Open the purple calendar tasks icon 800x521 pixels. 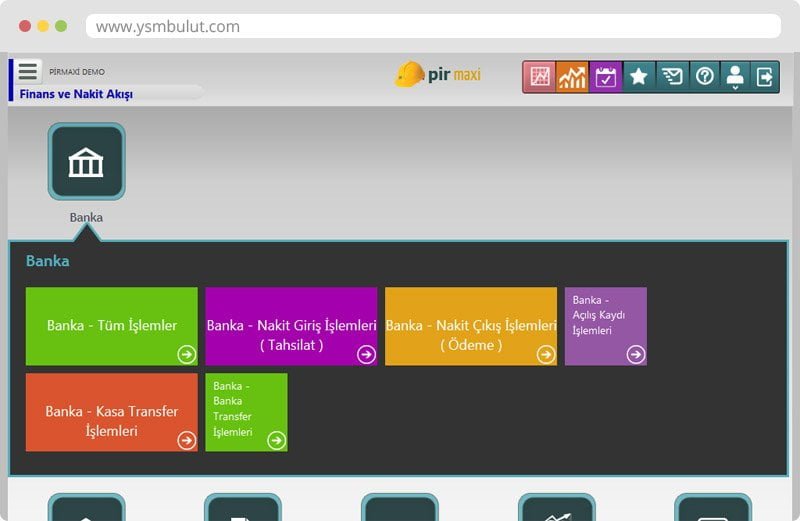(x=606, y=77)
